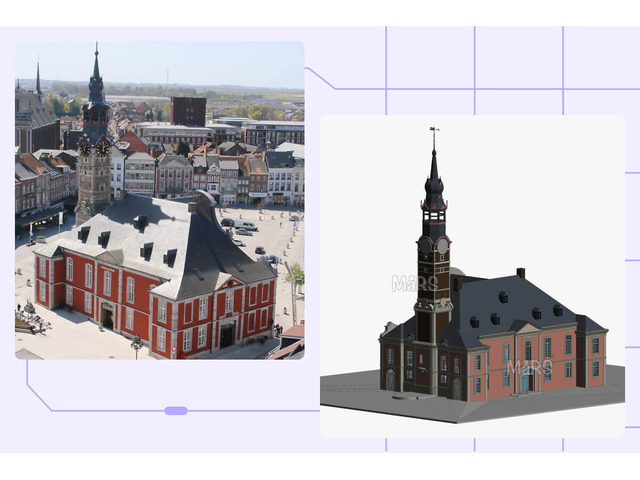
Task: Select the weather vane atop the 3D tower
Action: [433, 132]
